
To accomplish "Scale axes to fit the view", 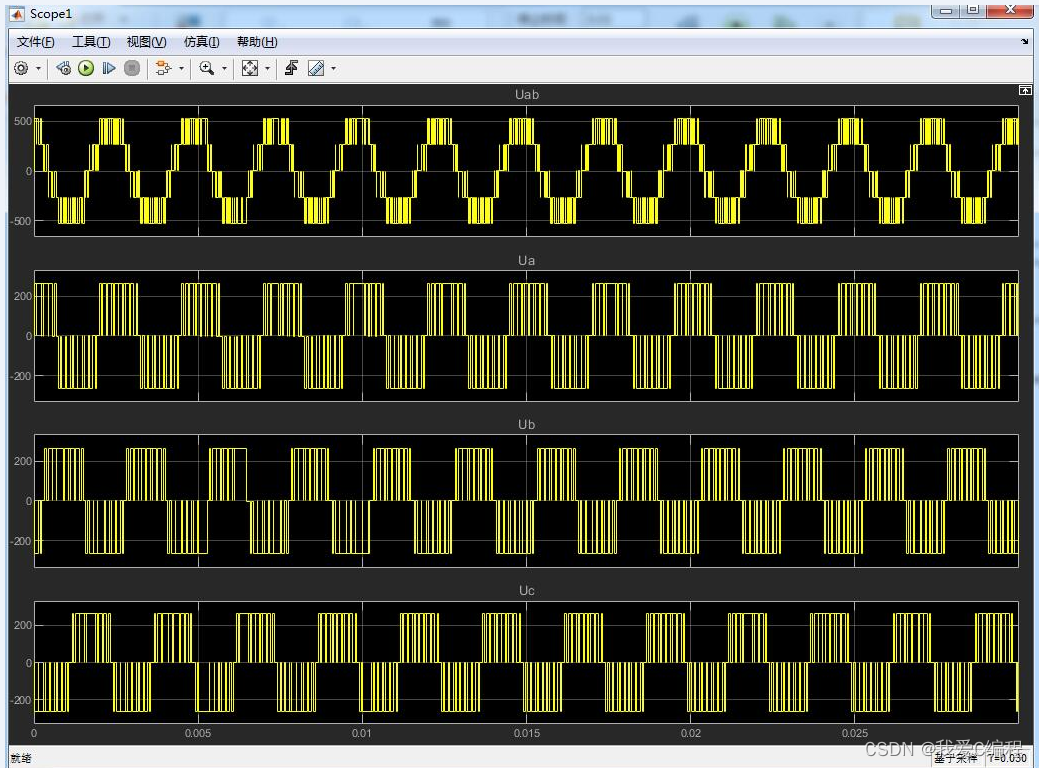I will pyautogui.click(x=250, y=68).
